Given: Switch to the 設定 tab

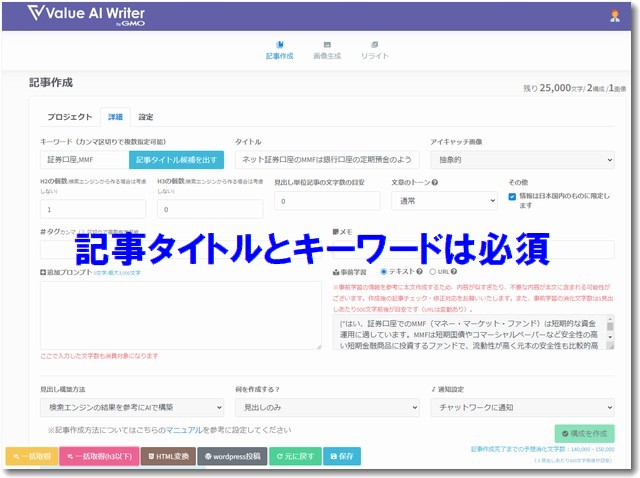Looking at the screenshot, I should click(146, 117).
